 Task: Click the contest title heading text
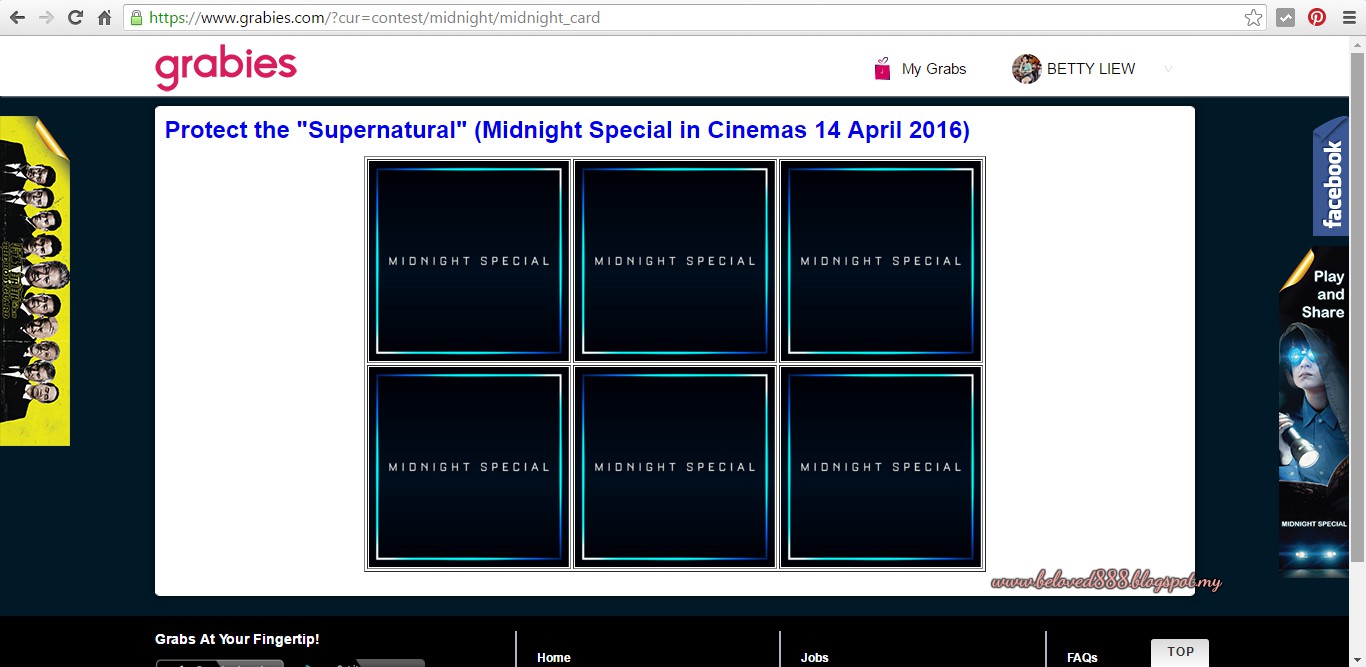(567, 130)
